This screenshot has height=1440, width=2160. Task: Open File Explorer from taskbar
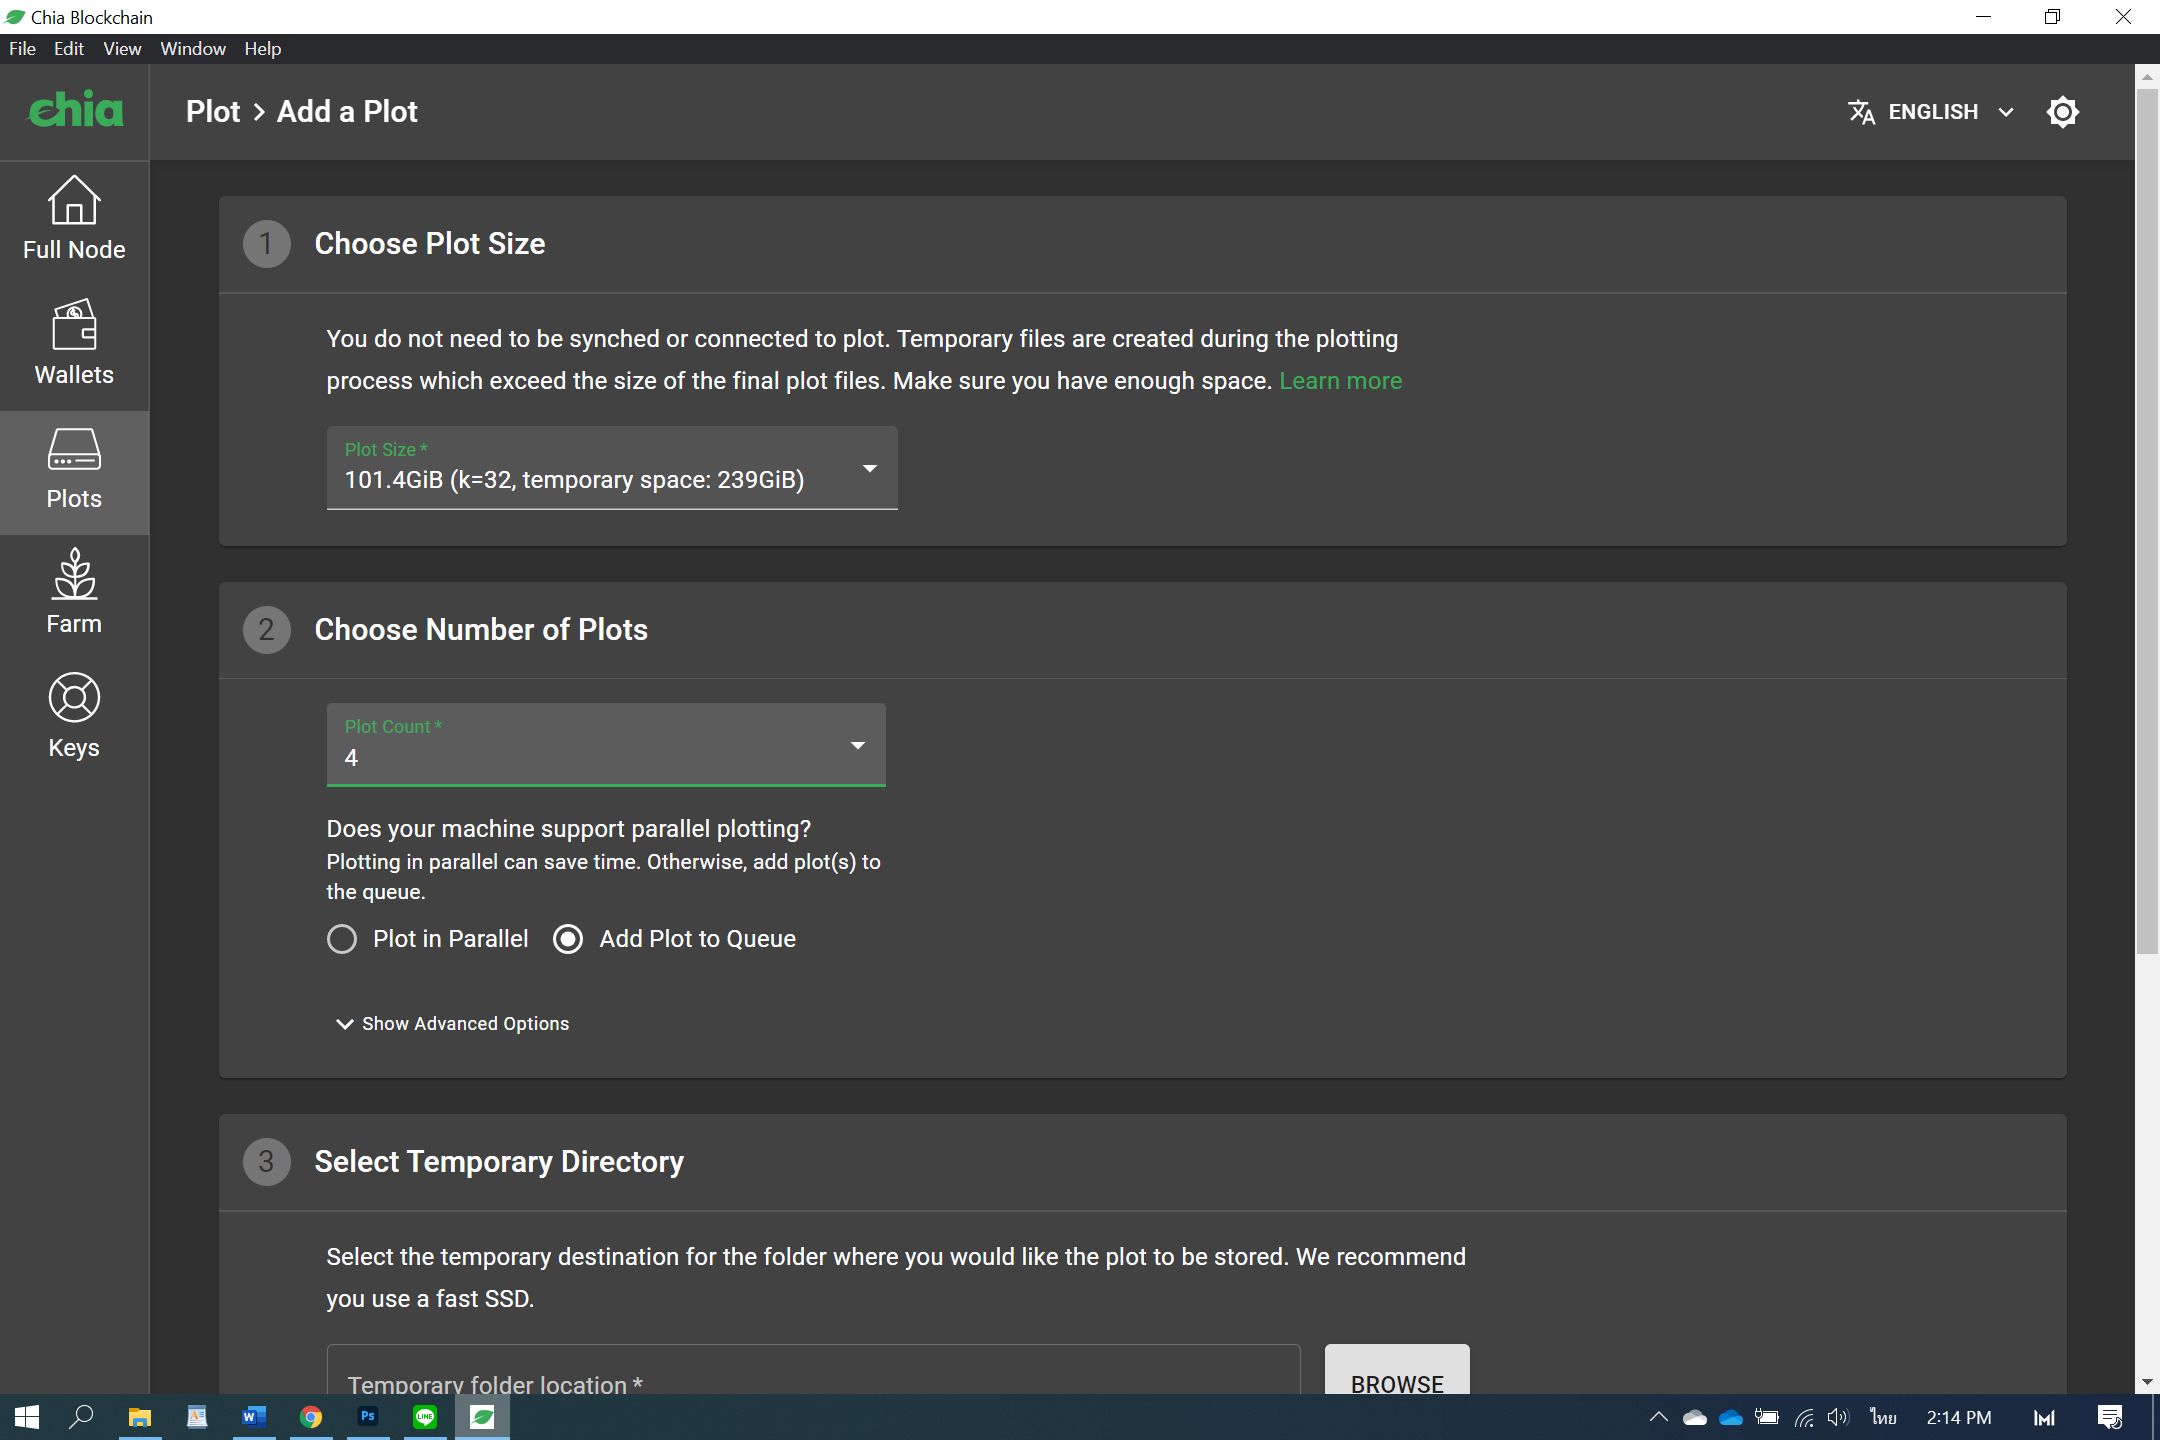coord(139,1417)
